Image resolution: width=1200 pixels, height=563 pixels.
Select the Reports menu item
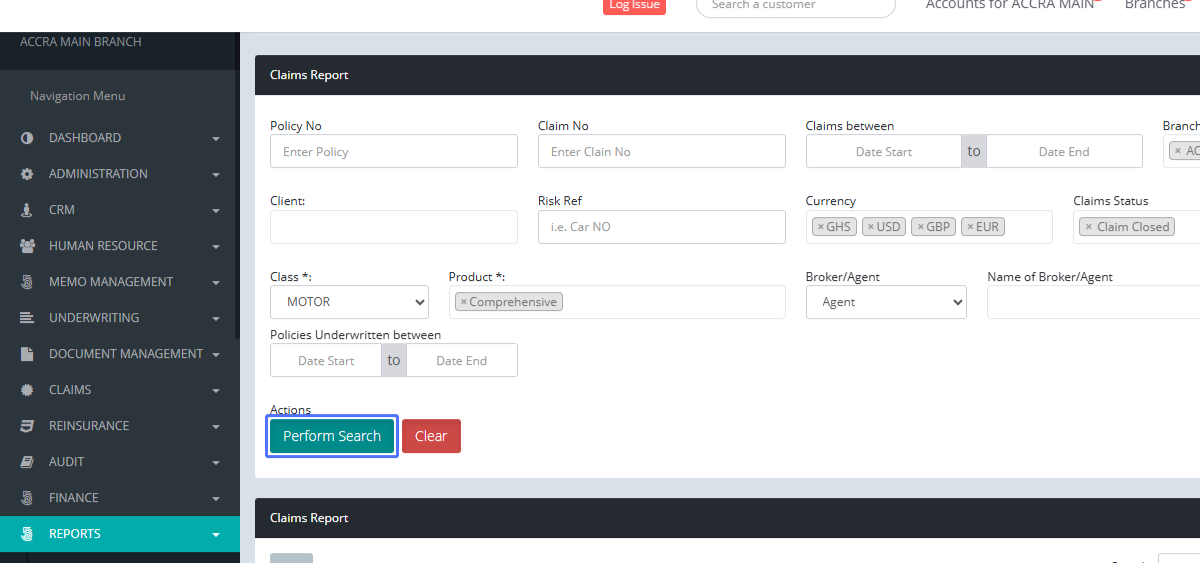75,534
